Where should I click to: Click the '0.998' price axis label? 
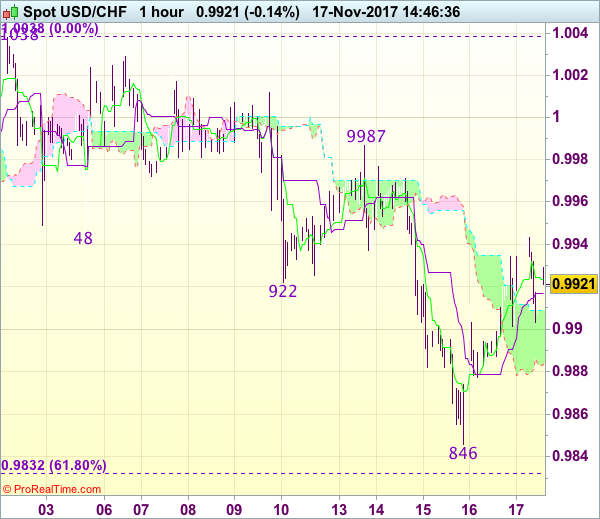pos(570,158)
